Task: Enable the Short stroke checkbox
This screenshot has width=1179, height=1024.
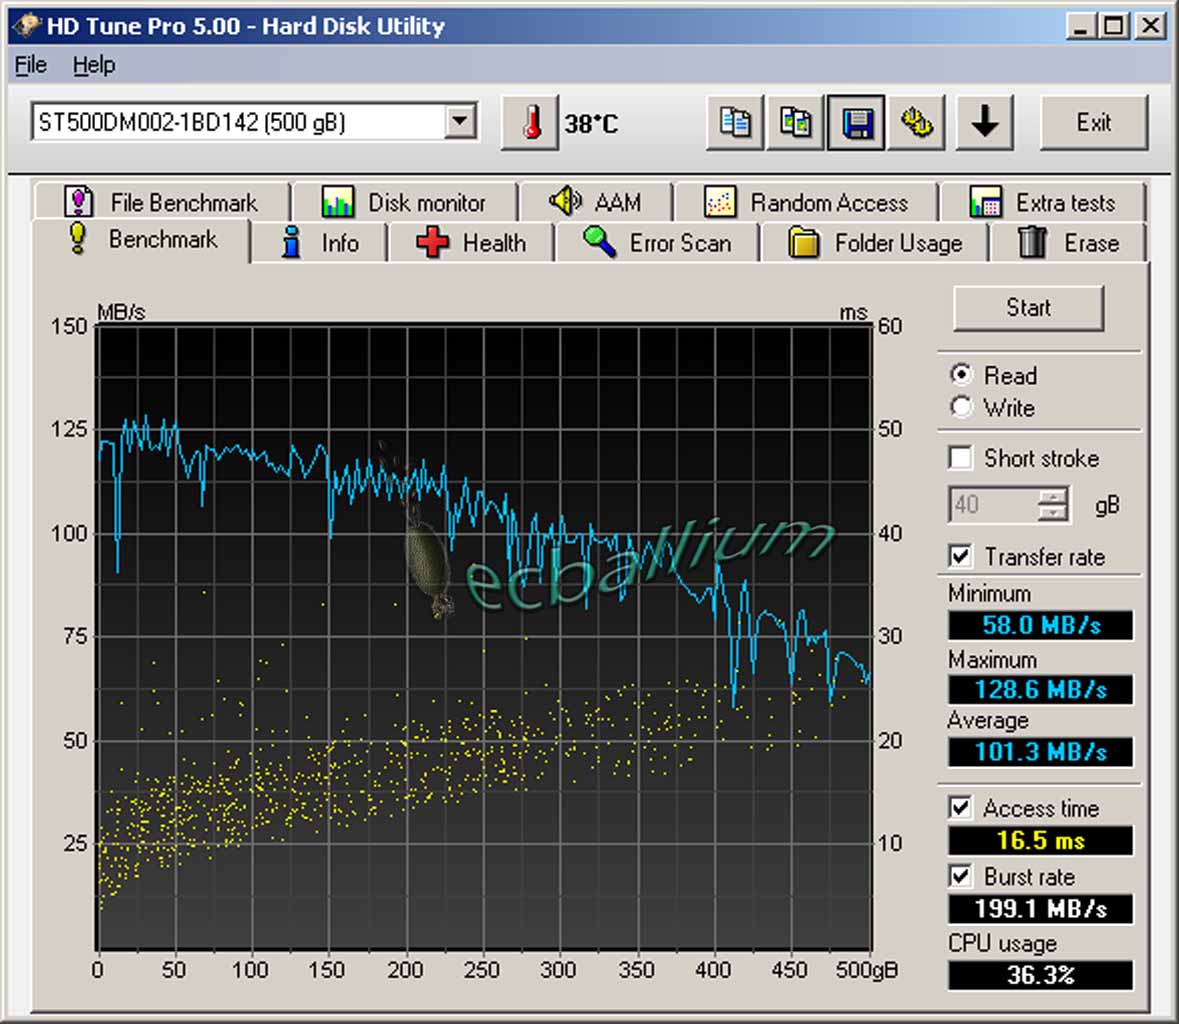Action: coord(960,458)
